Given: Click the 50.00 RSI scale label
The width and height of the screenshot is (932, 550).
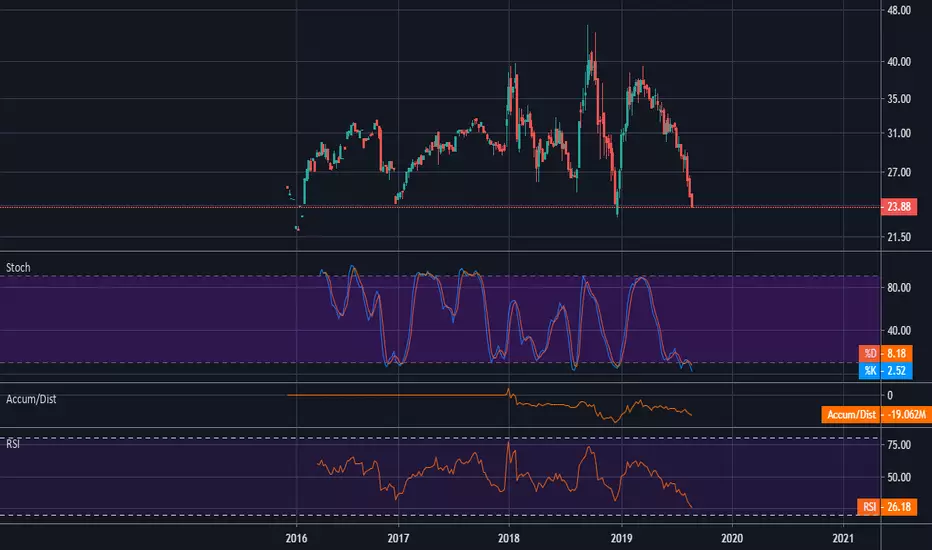Looking at the screenshot, I should tap(899, 477).
